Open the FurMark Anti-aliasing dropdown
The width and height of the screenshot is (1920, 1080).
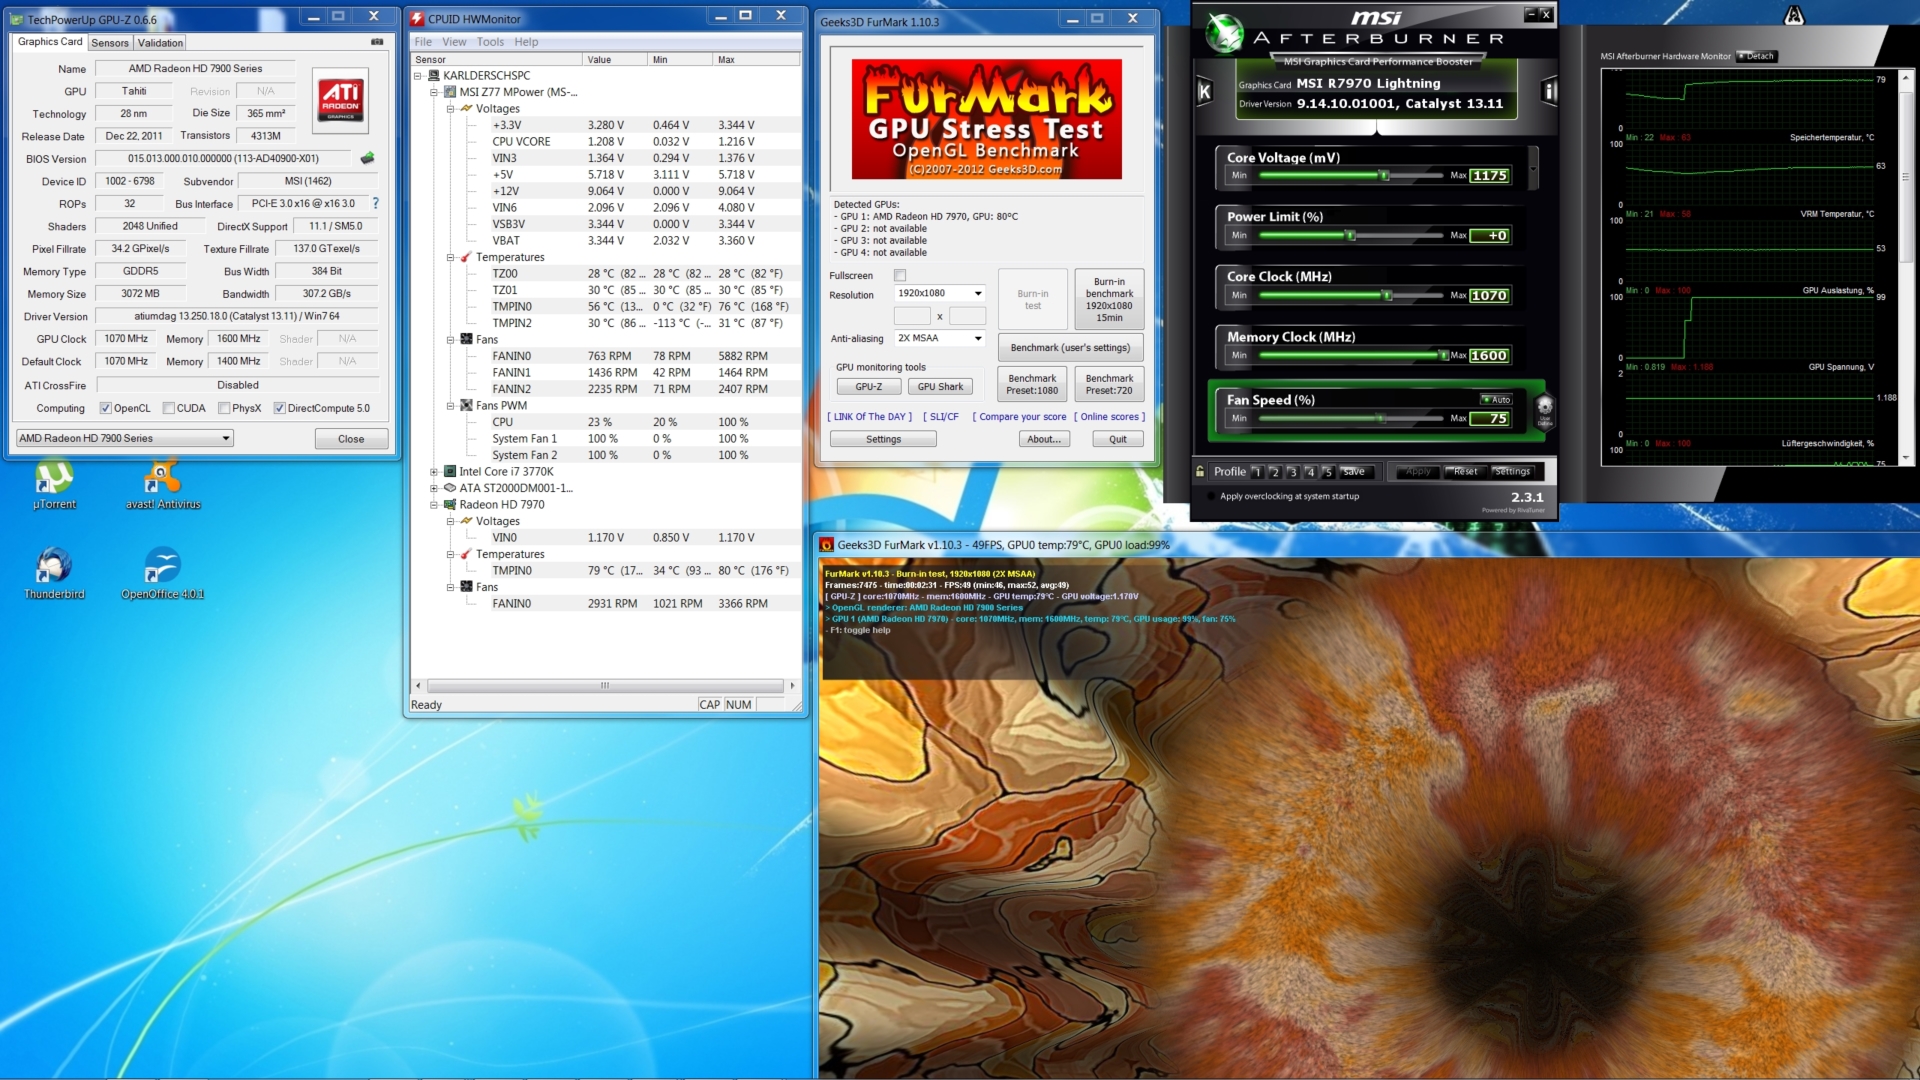coord(940,338)
